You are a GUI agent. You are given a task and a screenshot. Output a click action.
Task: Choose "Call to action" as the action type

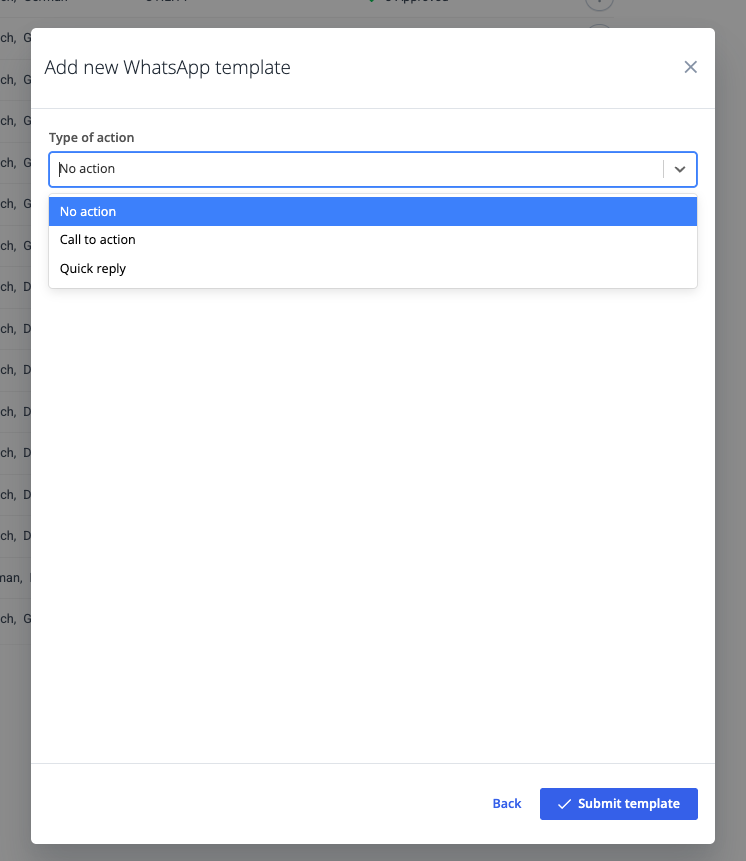click(97, 239)
